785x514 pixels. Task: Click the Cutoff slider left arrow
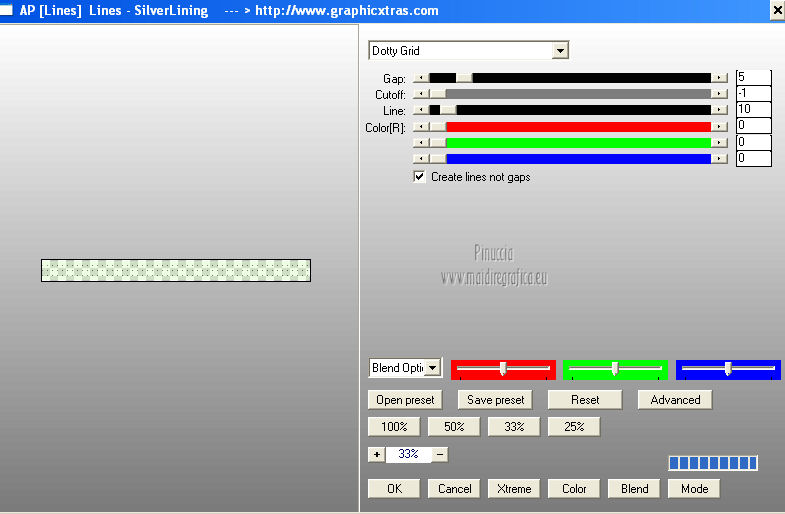(421, 94)
